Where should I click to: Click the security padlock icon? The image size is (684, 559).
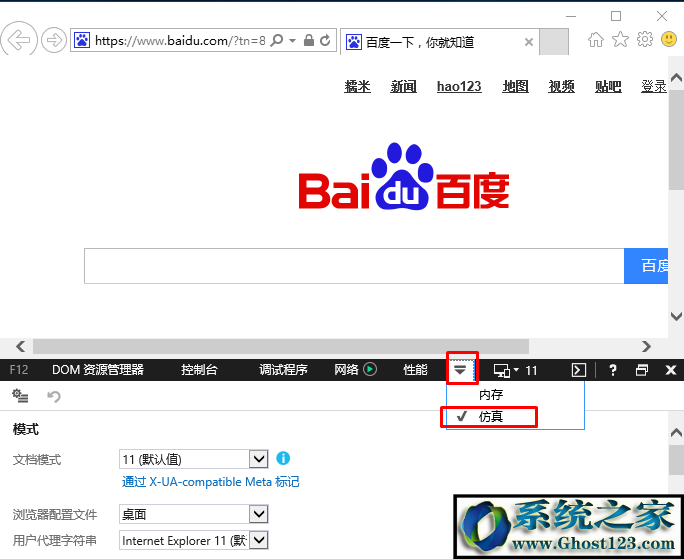(308, 40)
